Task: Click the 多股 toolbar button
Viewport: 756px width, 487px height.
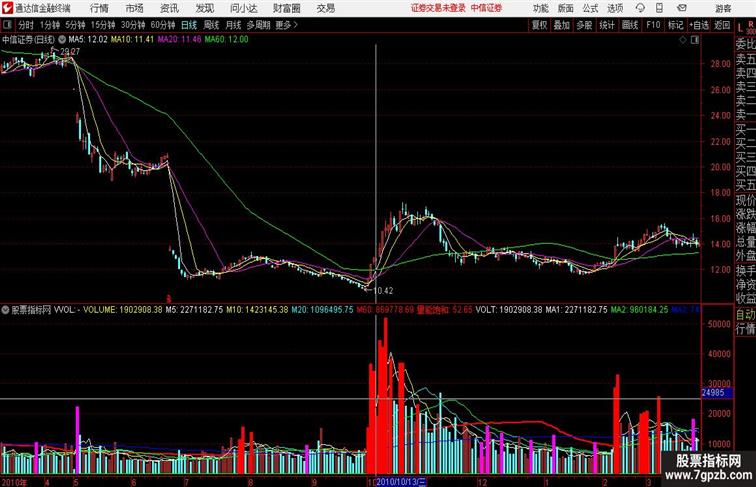Action: [584, 25]
